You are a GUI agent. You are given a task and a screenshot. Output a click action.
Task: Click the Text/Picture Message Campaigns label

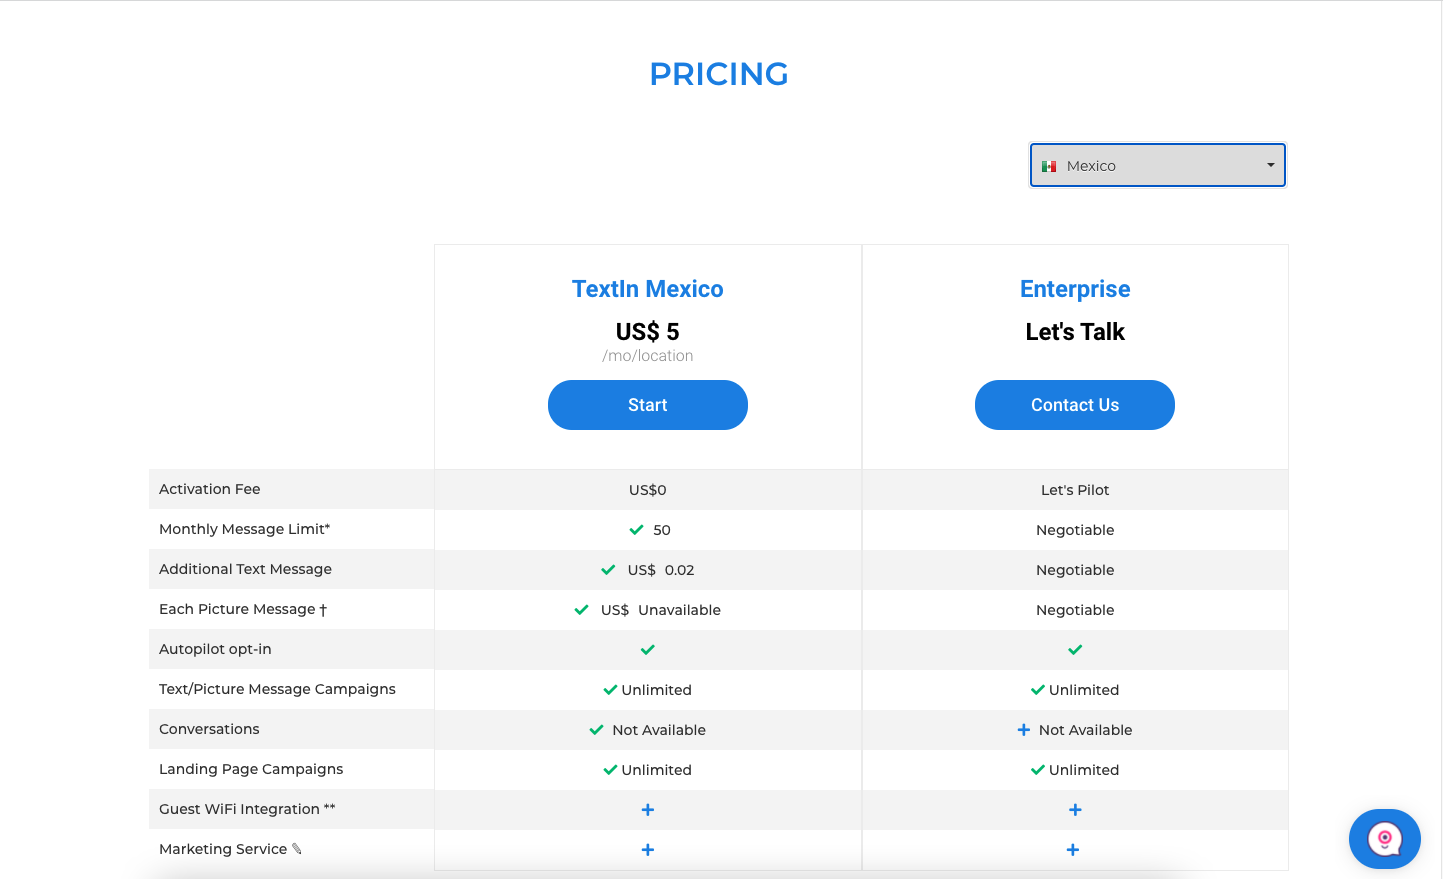(x=277, y=689)
